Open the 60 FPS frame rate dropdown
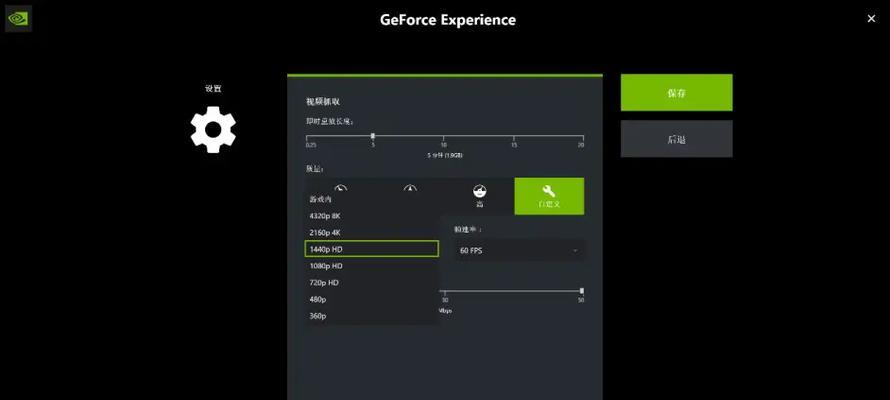 [x=519, y=250]
